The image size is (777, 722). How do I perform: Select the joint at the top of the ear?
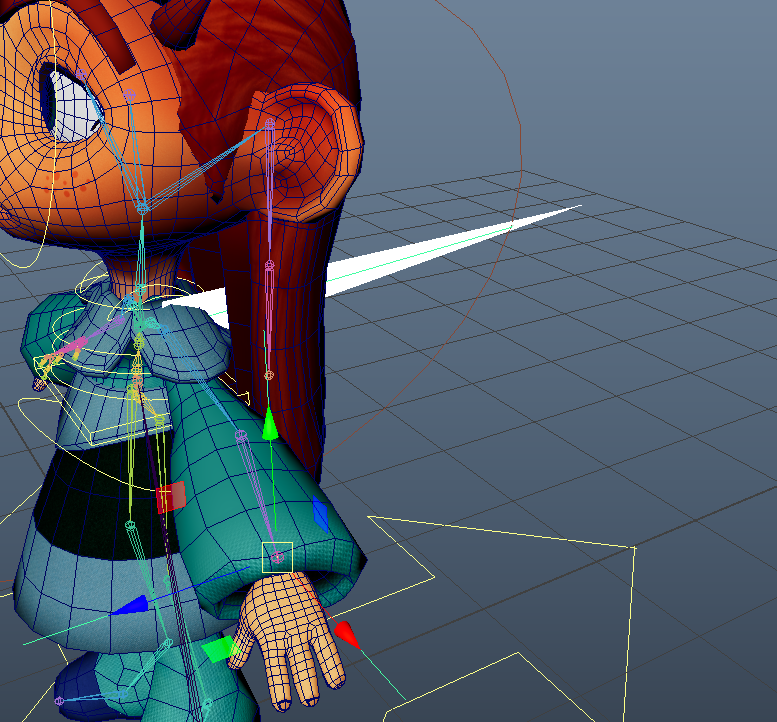pos(270,122)
